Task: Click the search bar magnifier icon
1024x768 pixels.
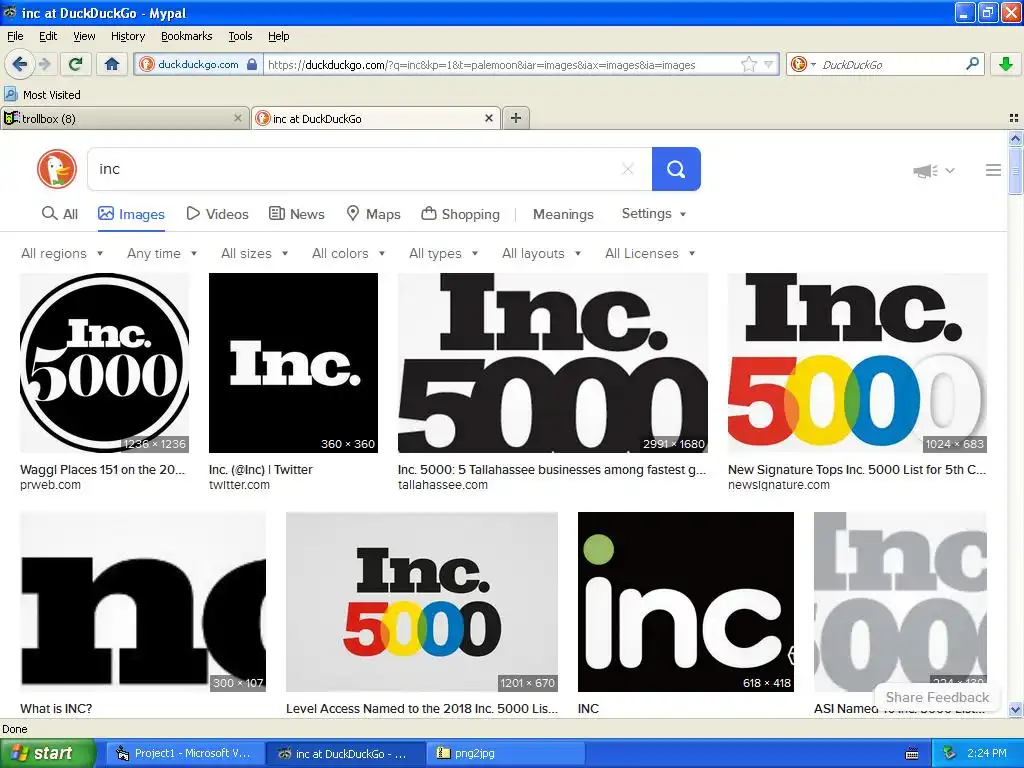Action: 972,64
